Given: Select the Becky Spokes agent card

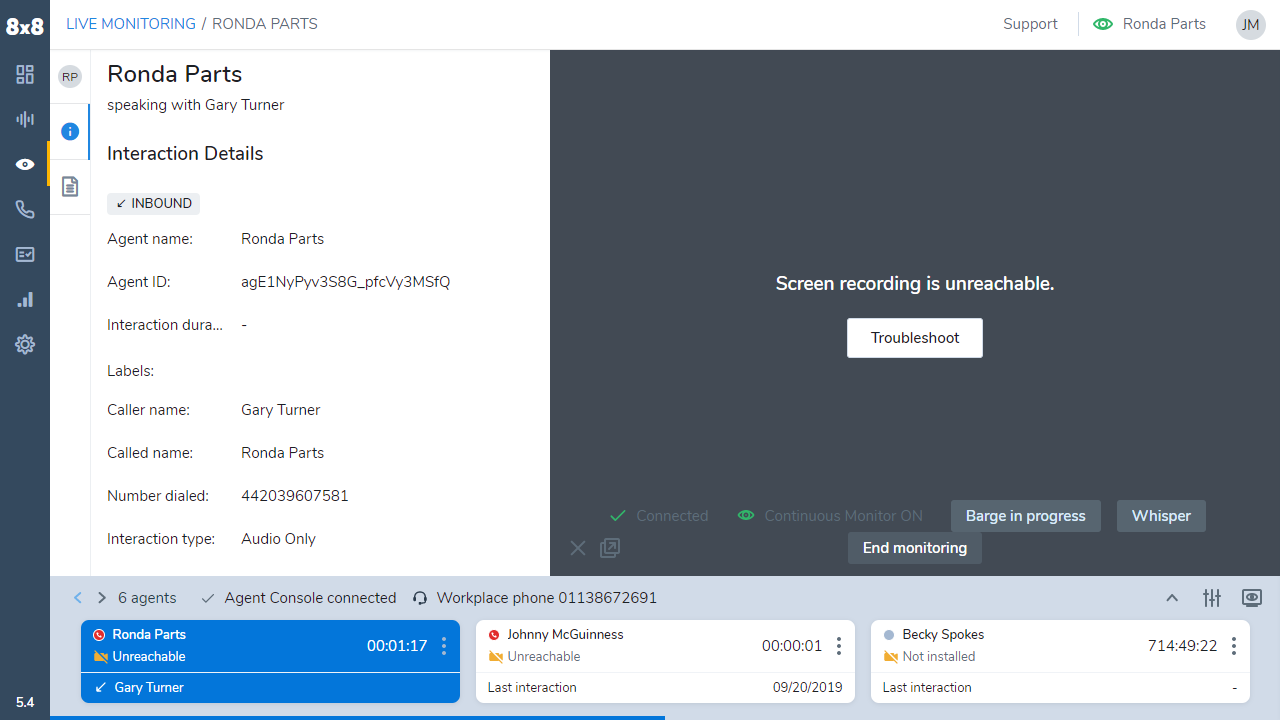Looking at the screenshot, I should [1060, 662].
